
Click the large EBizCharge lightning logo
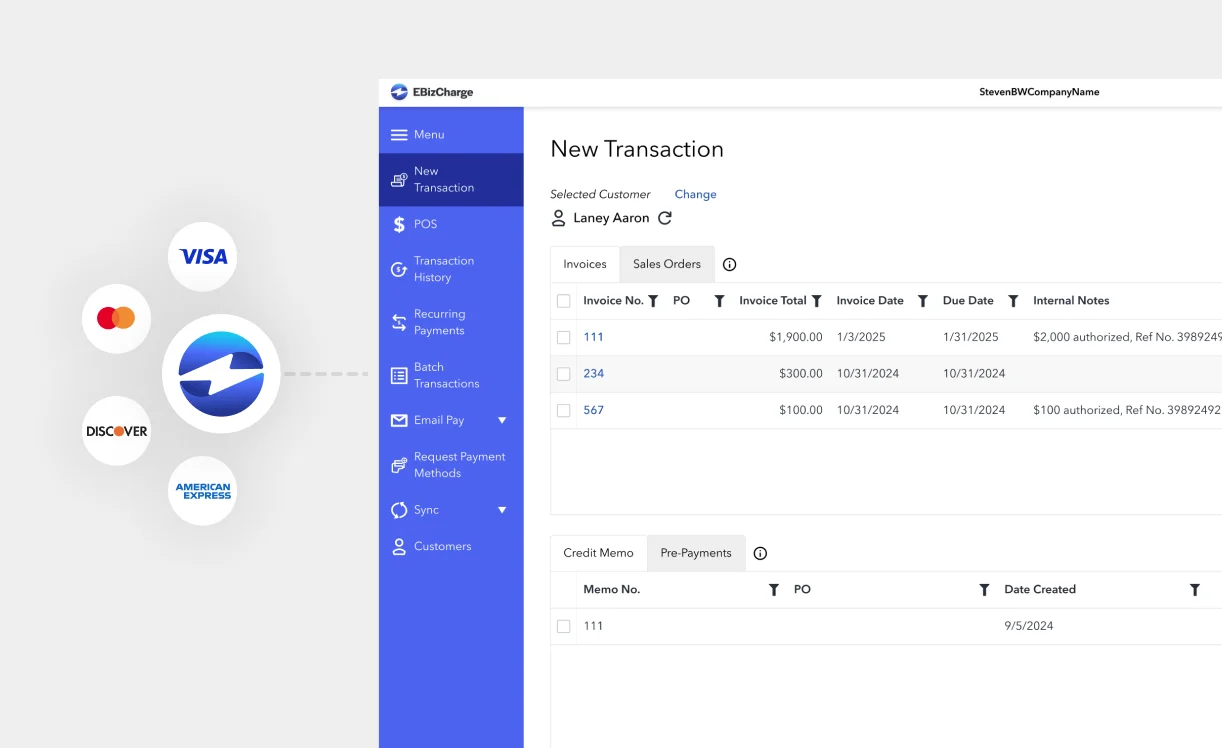pos(221,374)
